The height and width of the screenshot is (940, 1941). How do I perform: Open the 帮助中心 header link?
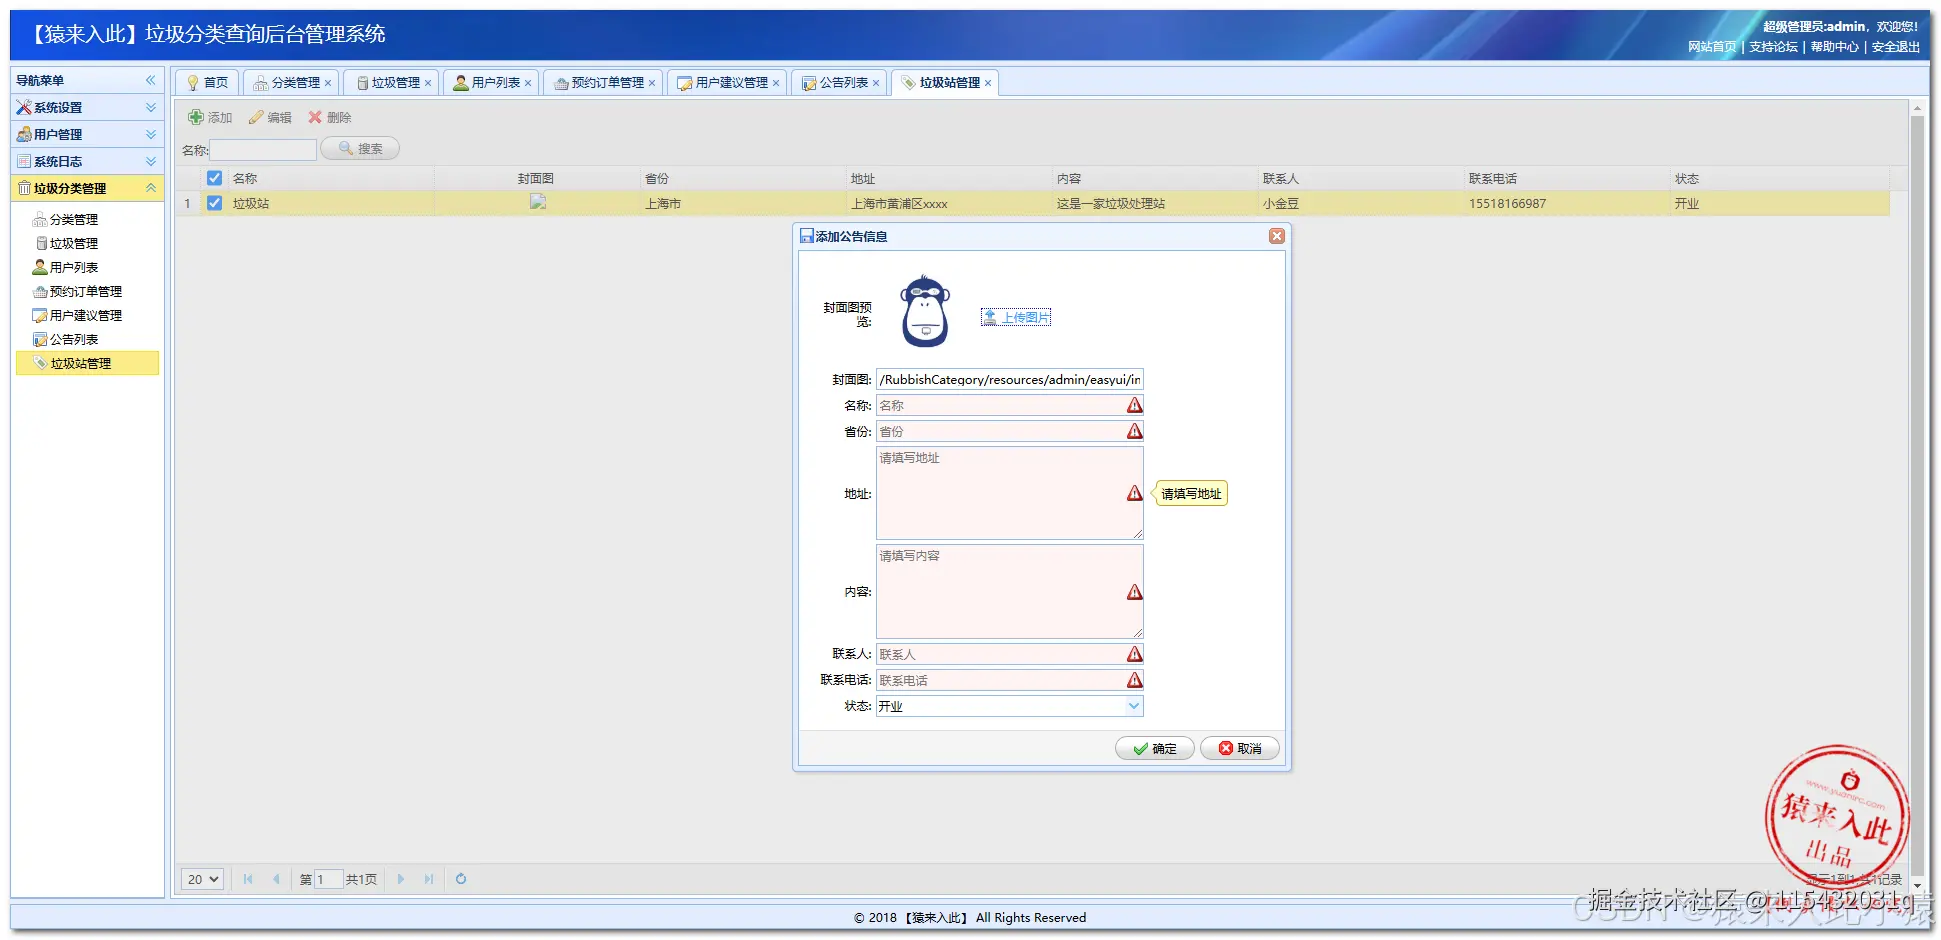tap(1835, 47)
